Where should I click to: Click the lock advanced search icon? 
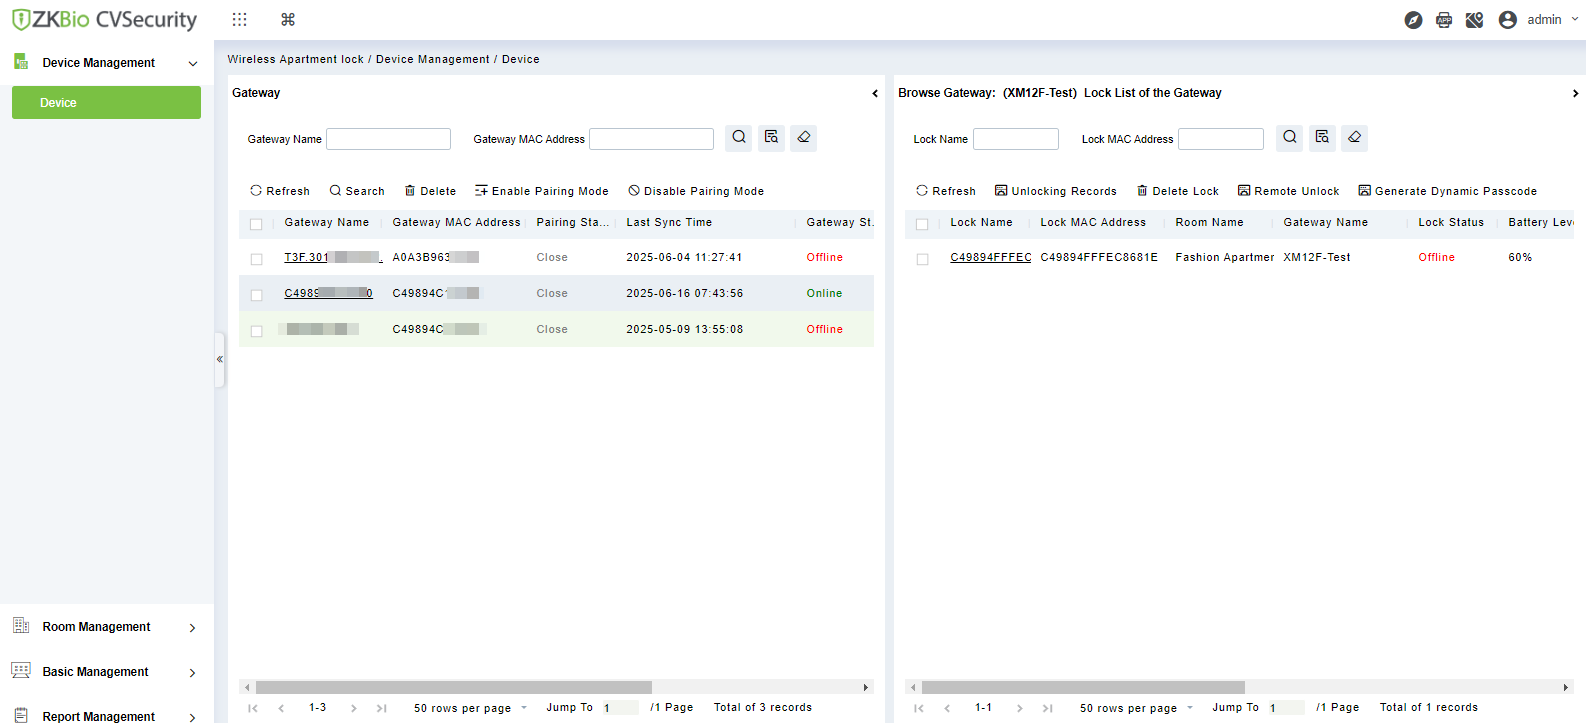click(x=1322, y=138)
